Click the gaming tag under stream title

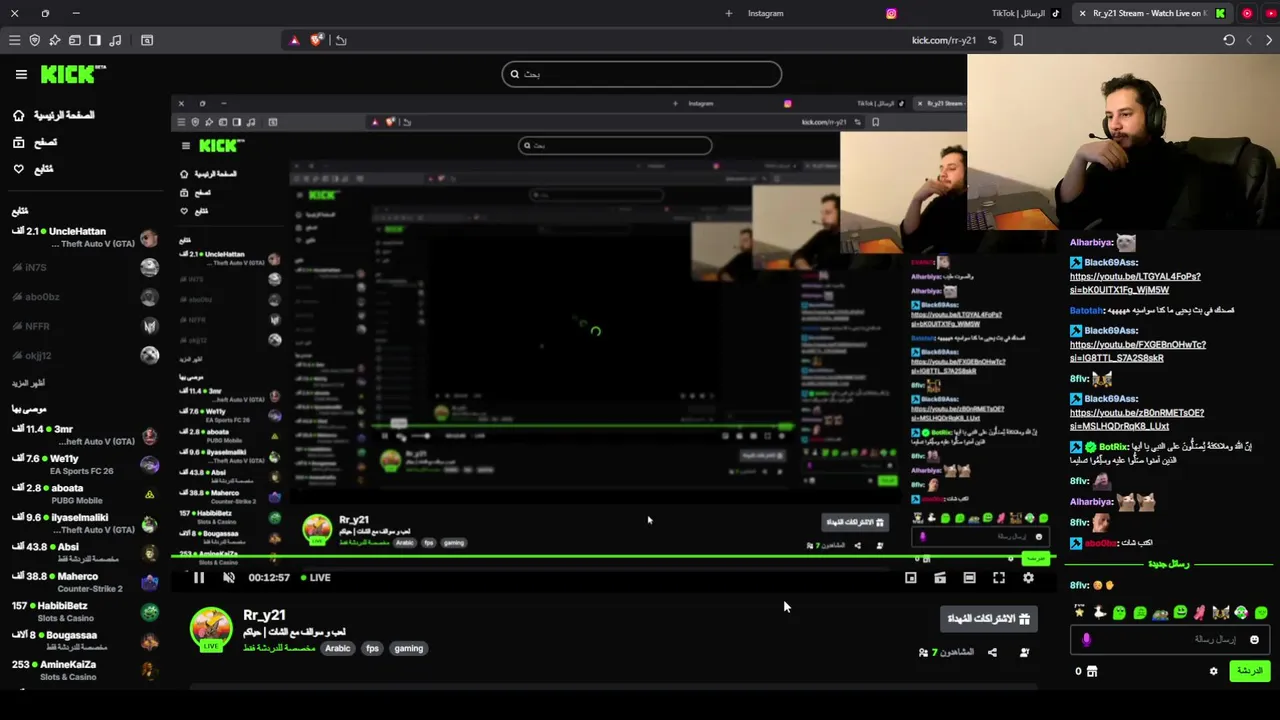tap(408, 648)
